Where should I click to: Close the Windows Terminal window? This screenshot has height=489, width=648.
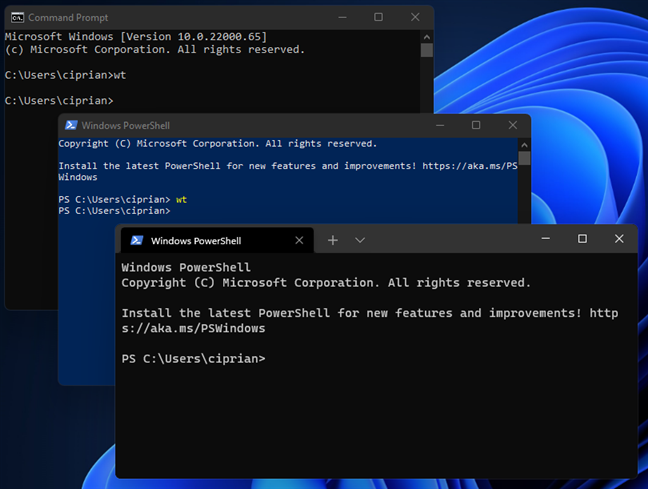[619, 239]
